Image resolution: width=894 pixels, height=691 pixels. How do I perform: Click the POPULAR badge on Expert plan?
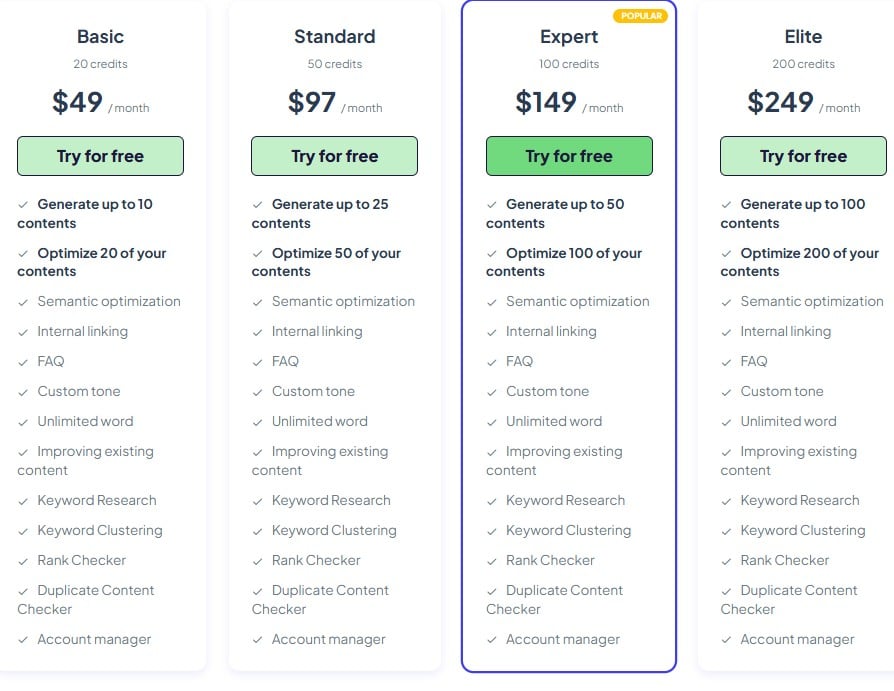641,16
